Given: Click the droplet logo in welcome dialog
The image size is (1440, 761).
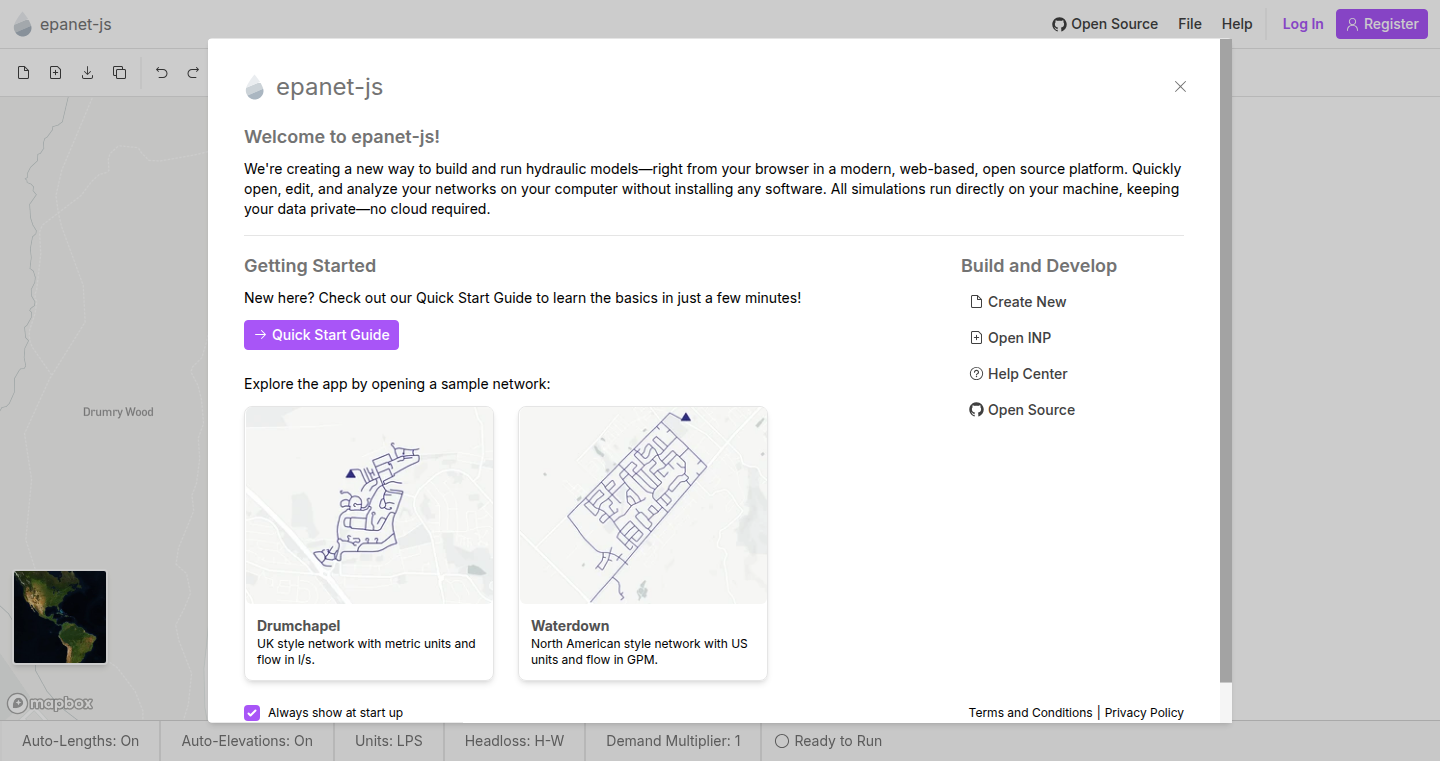Looking at the screenshot, I should pyautogui.click(x=255, y=87).
